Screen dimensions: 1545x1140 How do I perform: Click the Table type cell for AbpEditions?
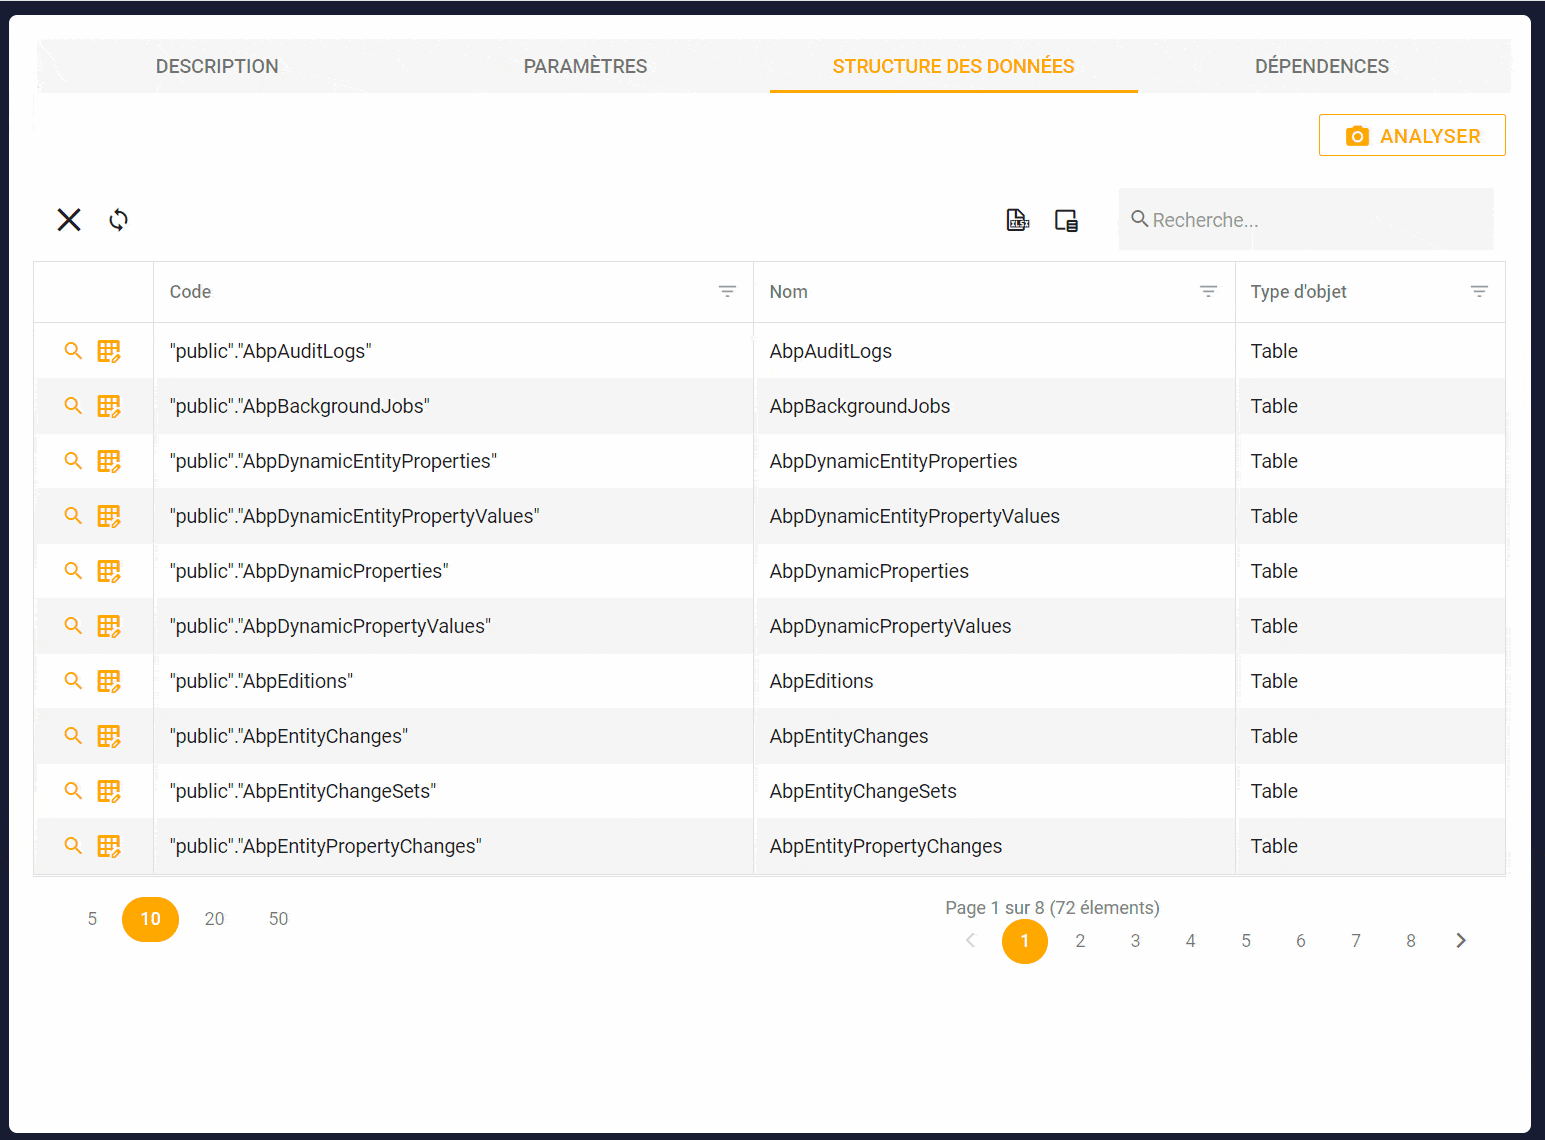tap(1370, 681)
